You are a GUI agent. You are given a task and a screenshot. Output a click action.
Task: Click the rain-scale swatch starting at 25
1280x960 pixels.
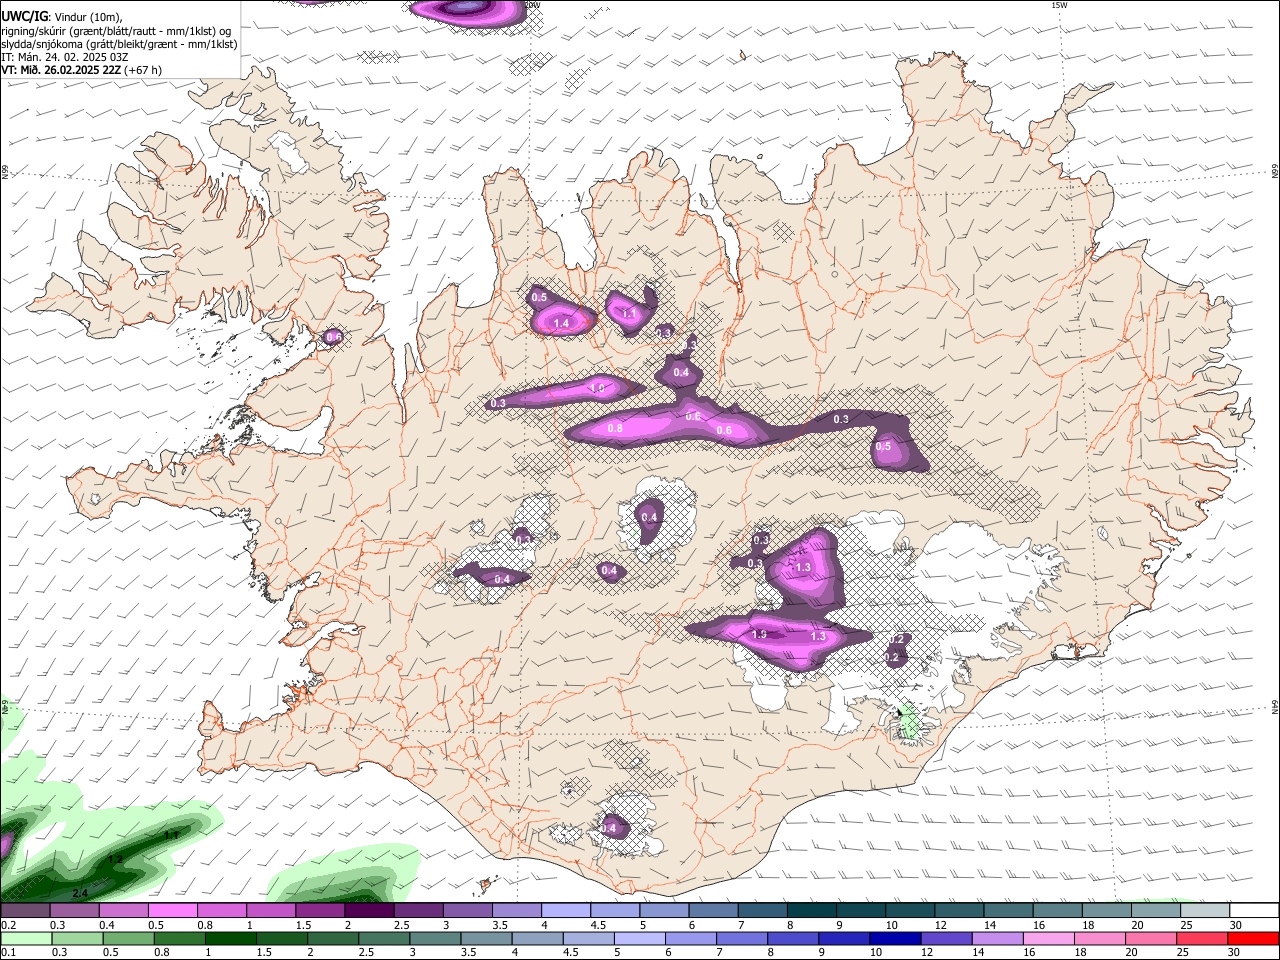click(x=1203, y=938)
